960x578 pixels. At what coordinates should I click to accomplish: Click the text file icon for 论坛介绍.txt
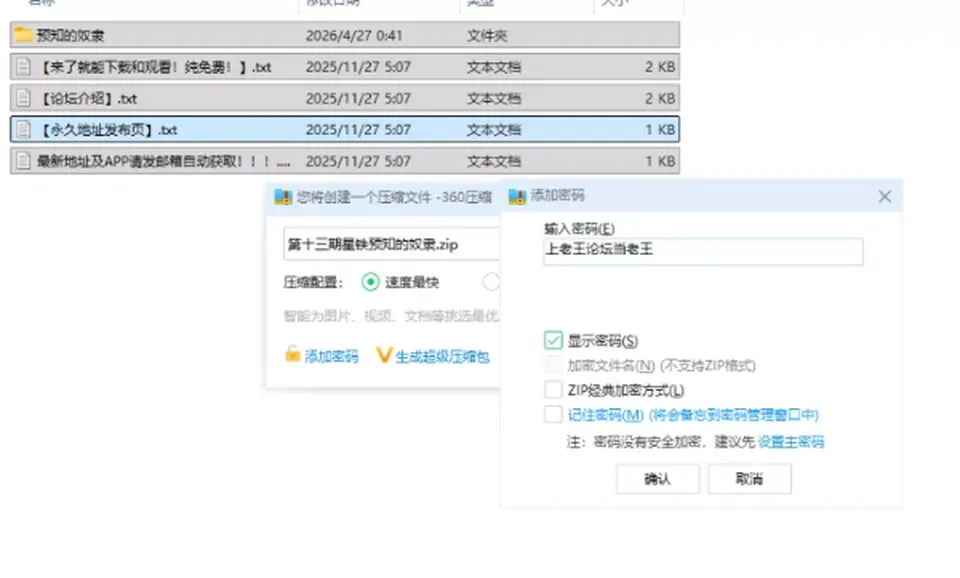(x=23, y=98)
